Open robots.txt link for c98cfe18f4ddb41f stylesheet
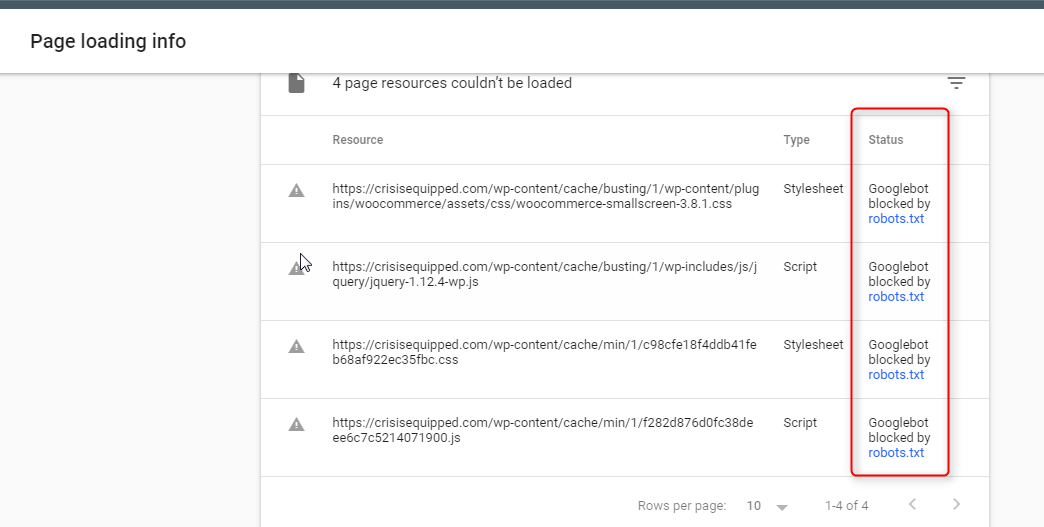 pos(896,375)
